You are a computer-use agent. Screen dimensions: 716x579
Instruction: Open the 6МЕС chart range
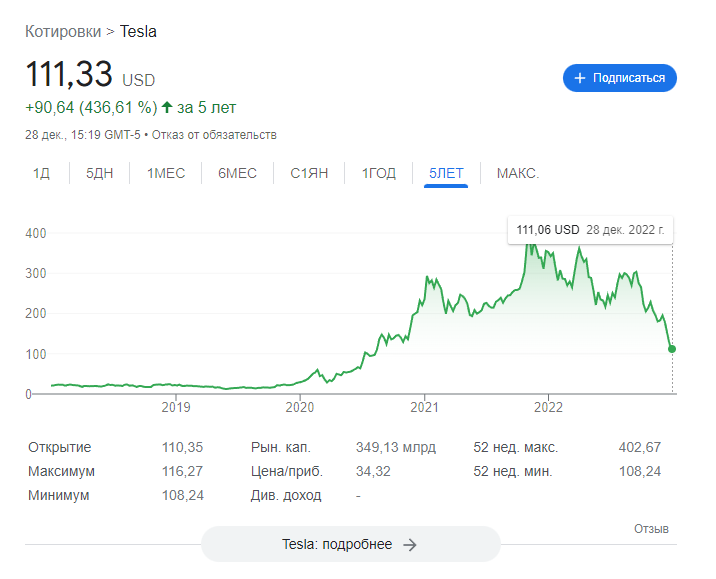[x=237, y=173]
